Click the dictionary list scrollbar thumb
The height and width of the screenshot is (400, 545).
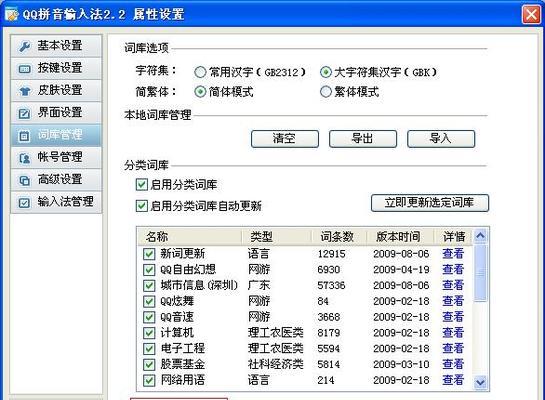[480, 274]
